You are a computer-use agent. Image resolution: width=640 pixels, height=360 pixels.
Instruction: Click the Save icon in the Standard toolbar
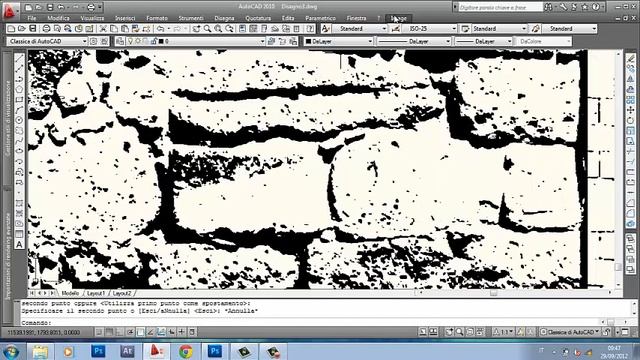[x=32, y=29]
